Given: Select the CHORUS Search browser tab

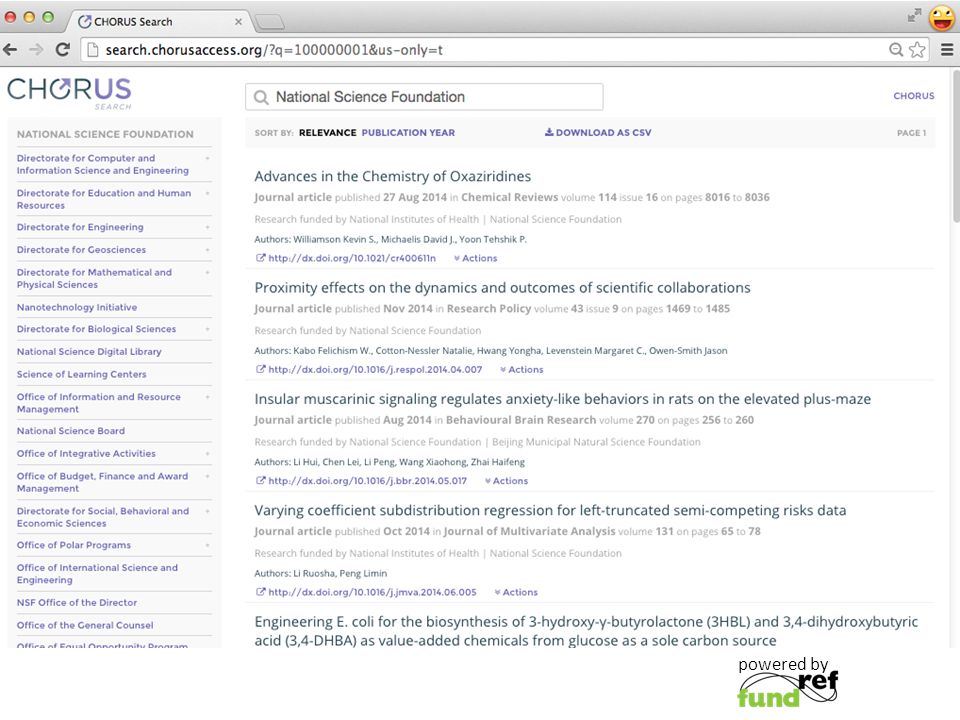Looking at the screenshot, I should [158, 21].
